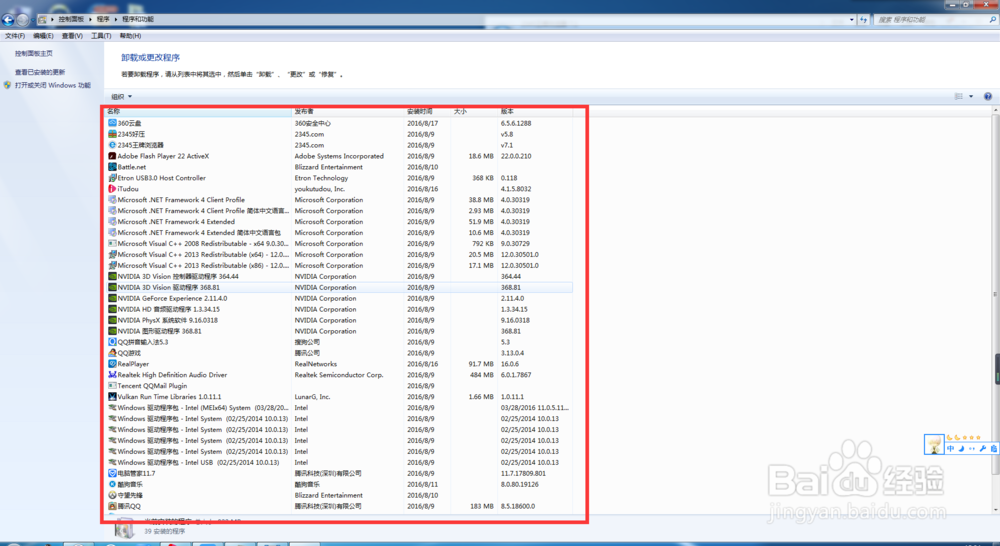
Task: Click the QQ游戏 program icon
Action: 112,353
